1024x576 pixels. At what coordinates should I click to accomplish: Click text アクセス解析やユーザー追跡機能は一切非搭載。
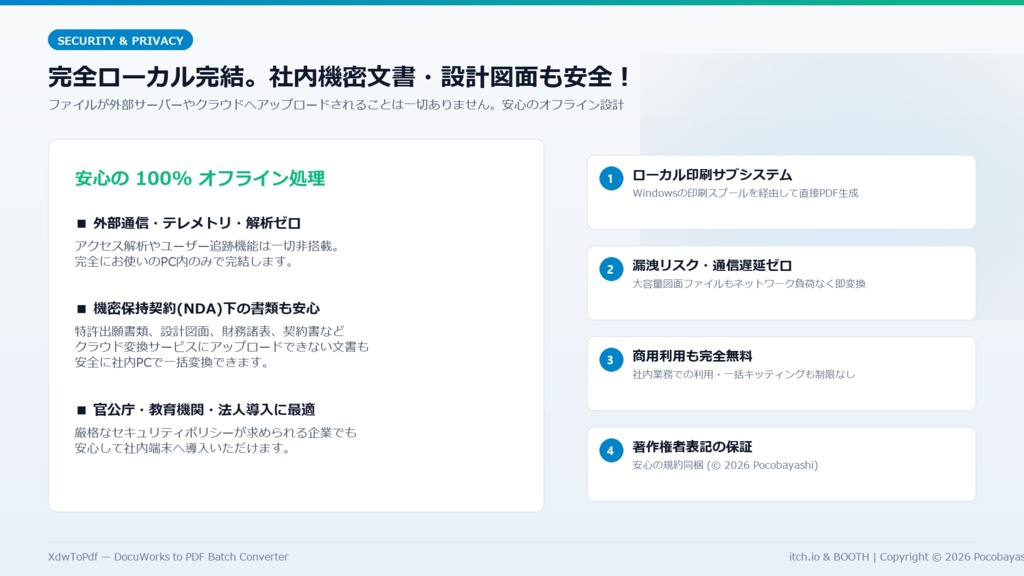pos(207,246)
